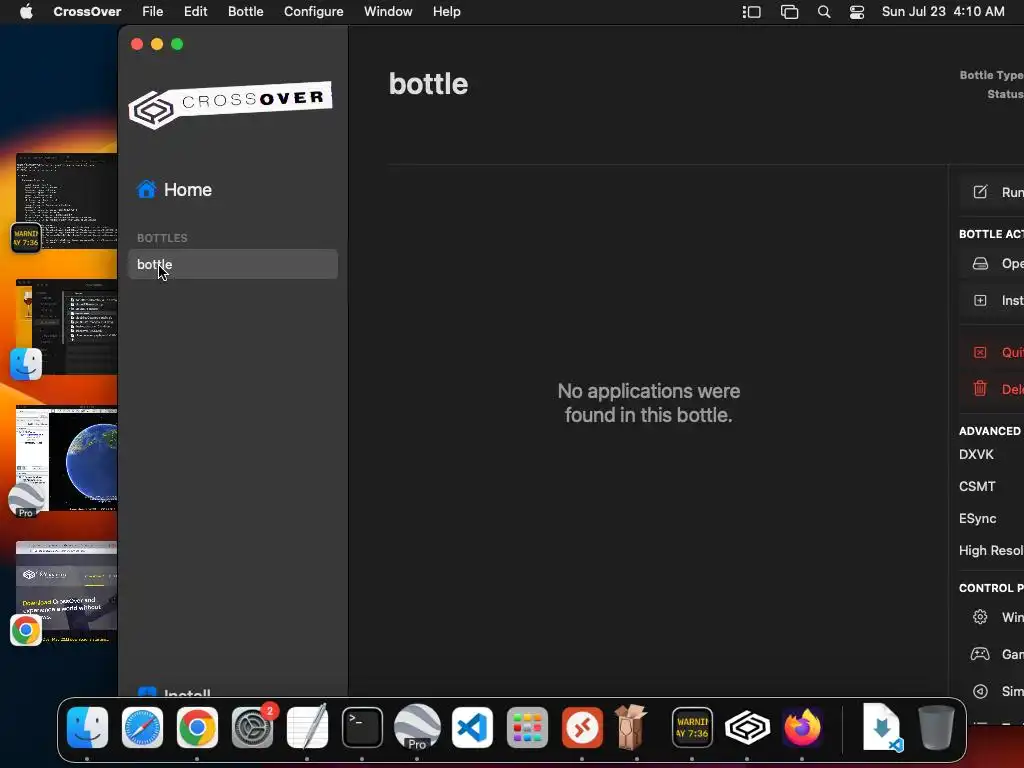Open Finder from the Dock
This screenshot has height=768, width=1024.
tap(88, 728)
